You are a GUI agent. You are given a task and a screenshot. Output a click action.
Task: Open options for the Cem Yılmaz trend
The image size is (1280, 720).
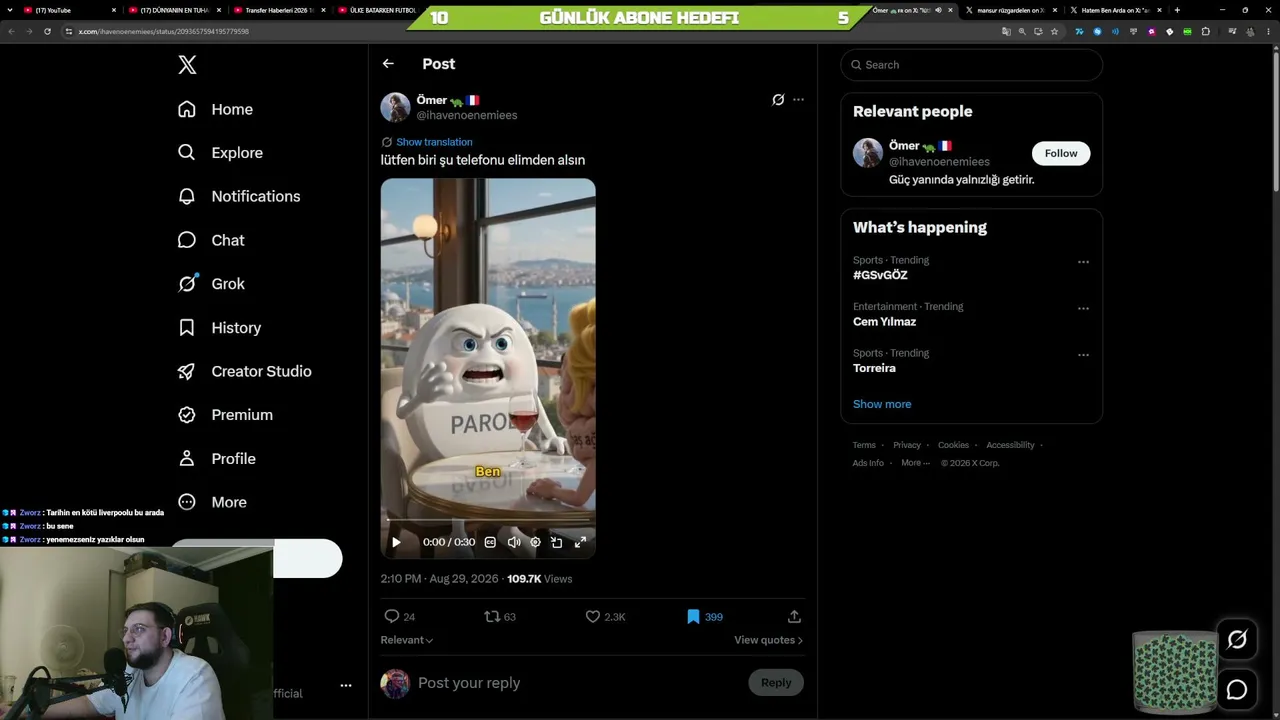1083,309
